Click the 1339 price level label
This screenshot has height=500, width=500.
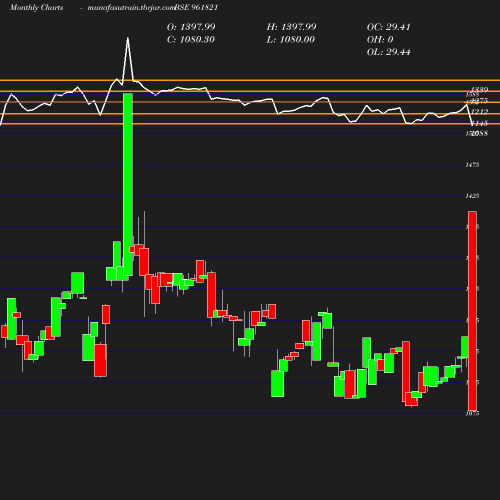pos(480,89)
